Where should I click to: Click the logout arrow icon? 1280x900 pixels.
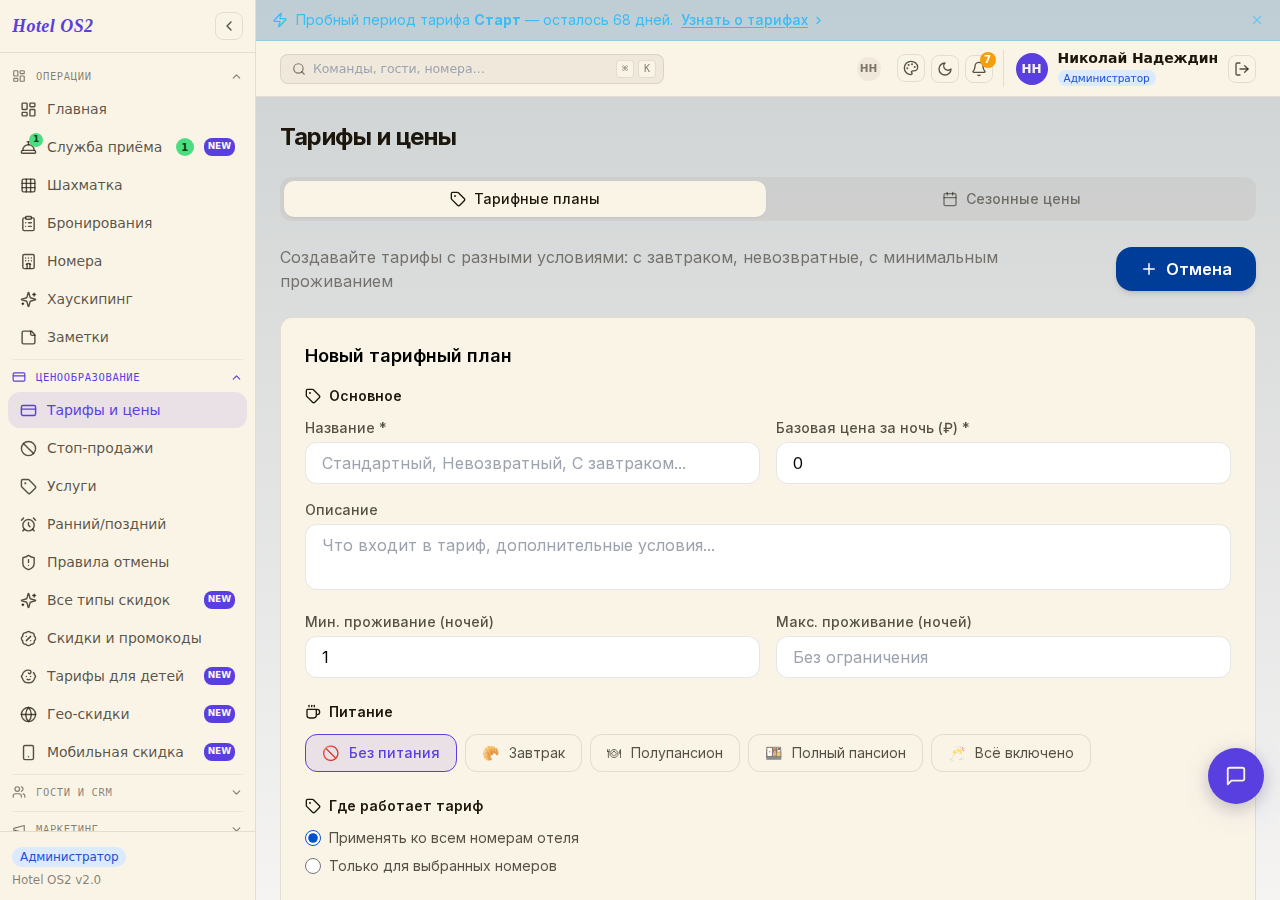[x=1242, y=69]
